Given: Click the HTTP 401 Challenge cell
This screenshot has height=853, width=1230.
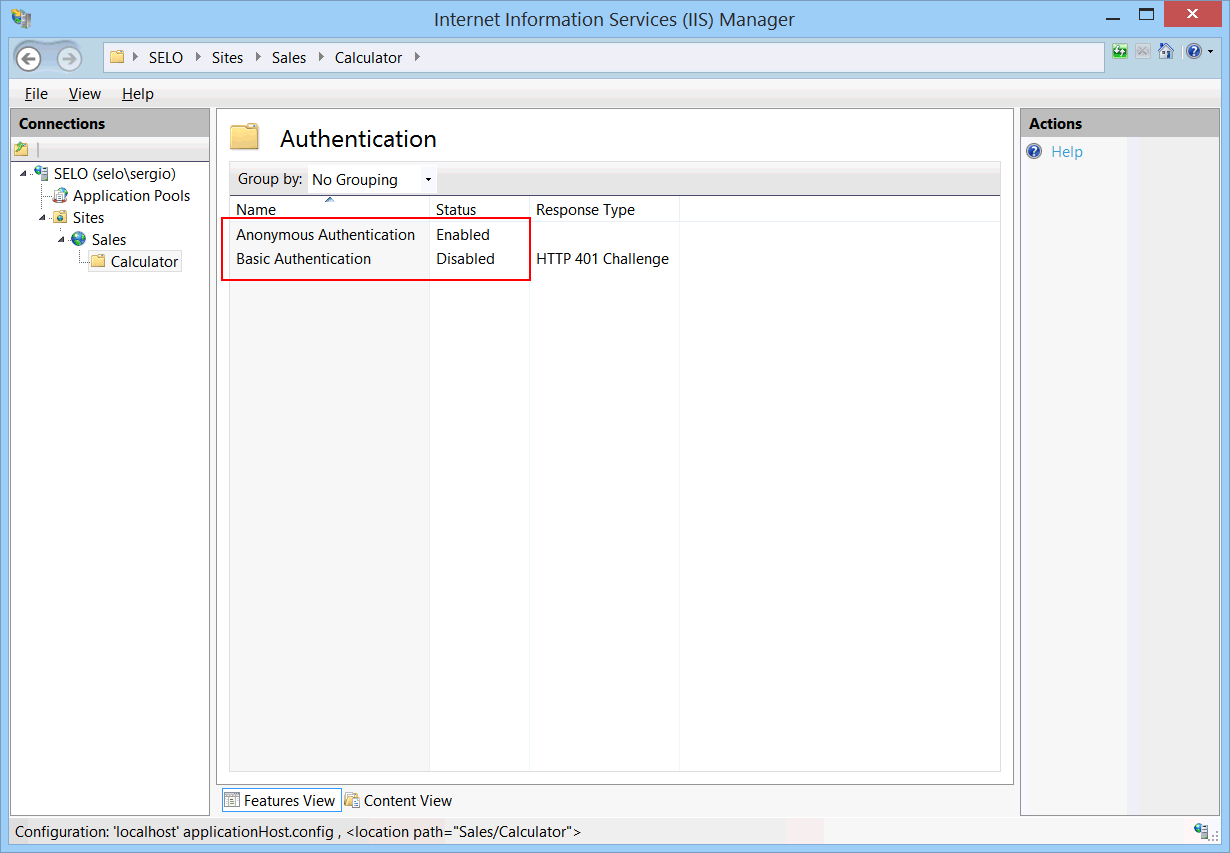Looking at the screenshot, I should pyautogui.click(x=602, y=259).
